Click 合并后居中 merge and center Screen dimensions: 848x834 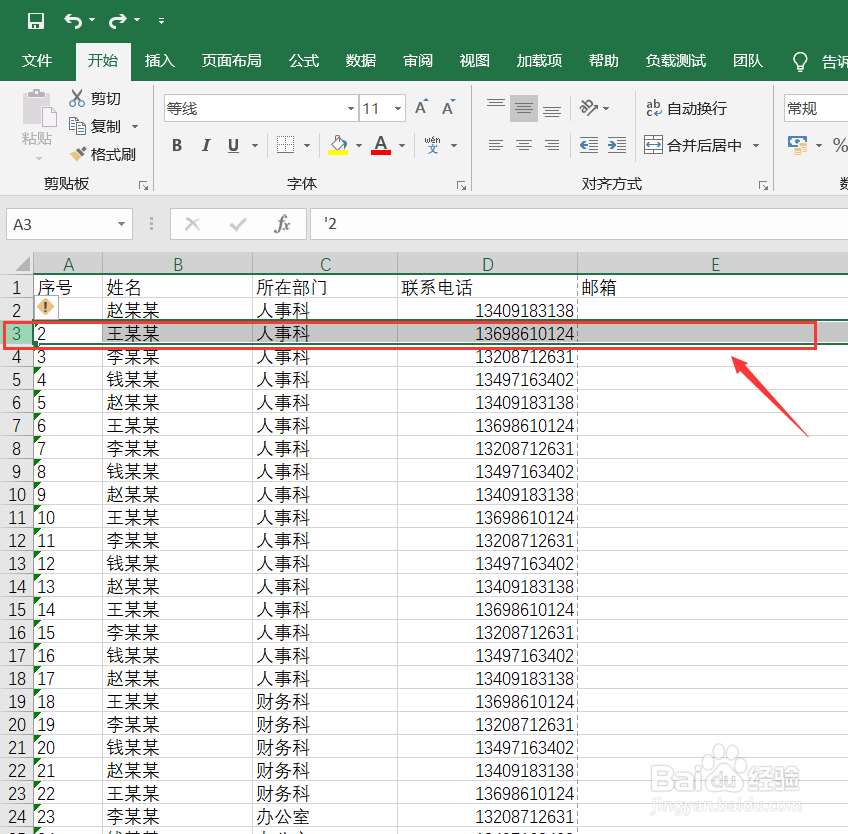point(693,145)
